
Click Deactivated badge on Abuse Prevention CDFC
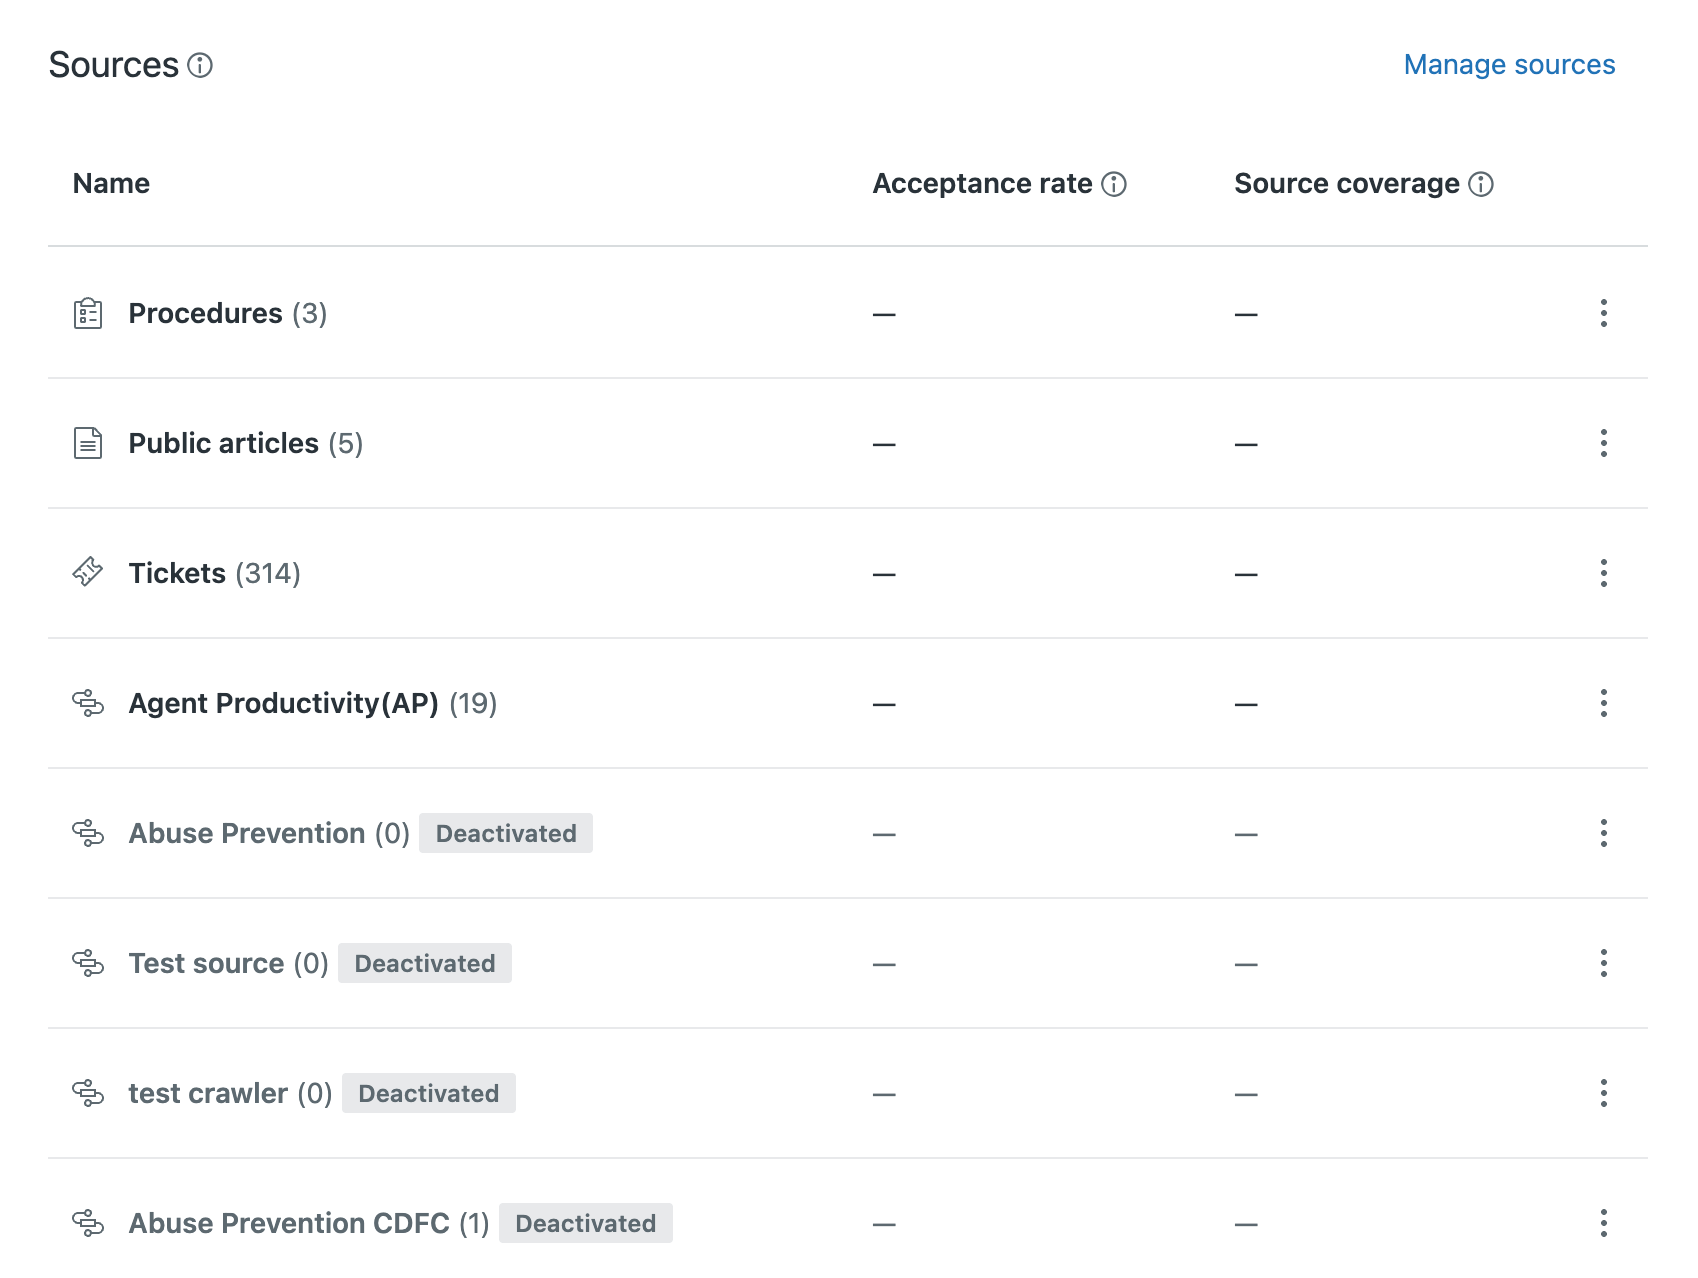(x=586, y=1223)
